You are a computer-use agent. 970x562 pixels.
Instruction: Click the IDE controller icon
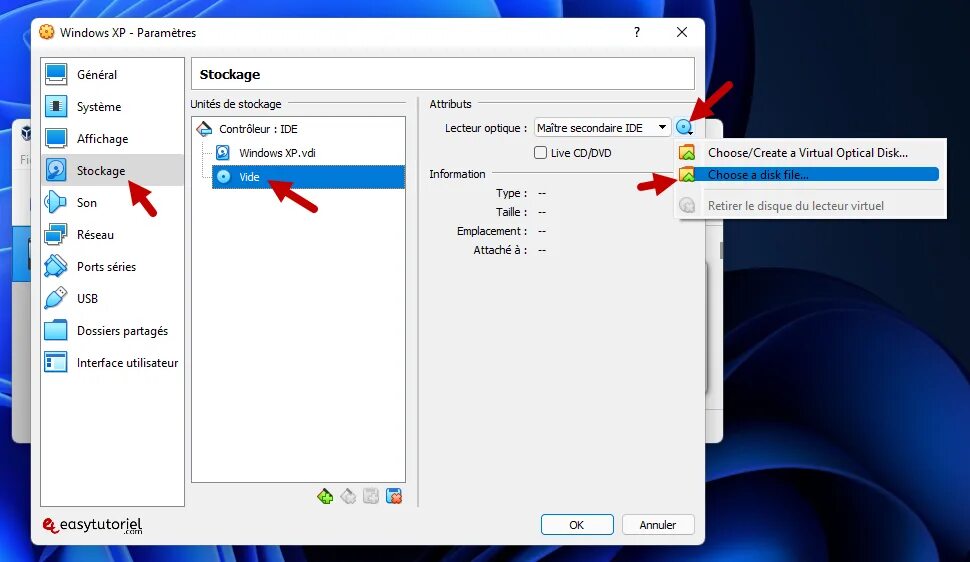[x=204, y=129]
